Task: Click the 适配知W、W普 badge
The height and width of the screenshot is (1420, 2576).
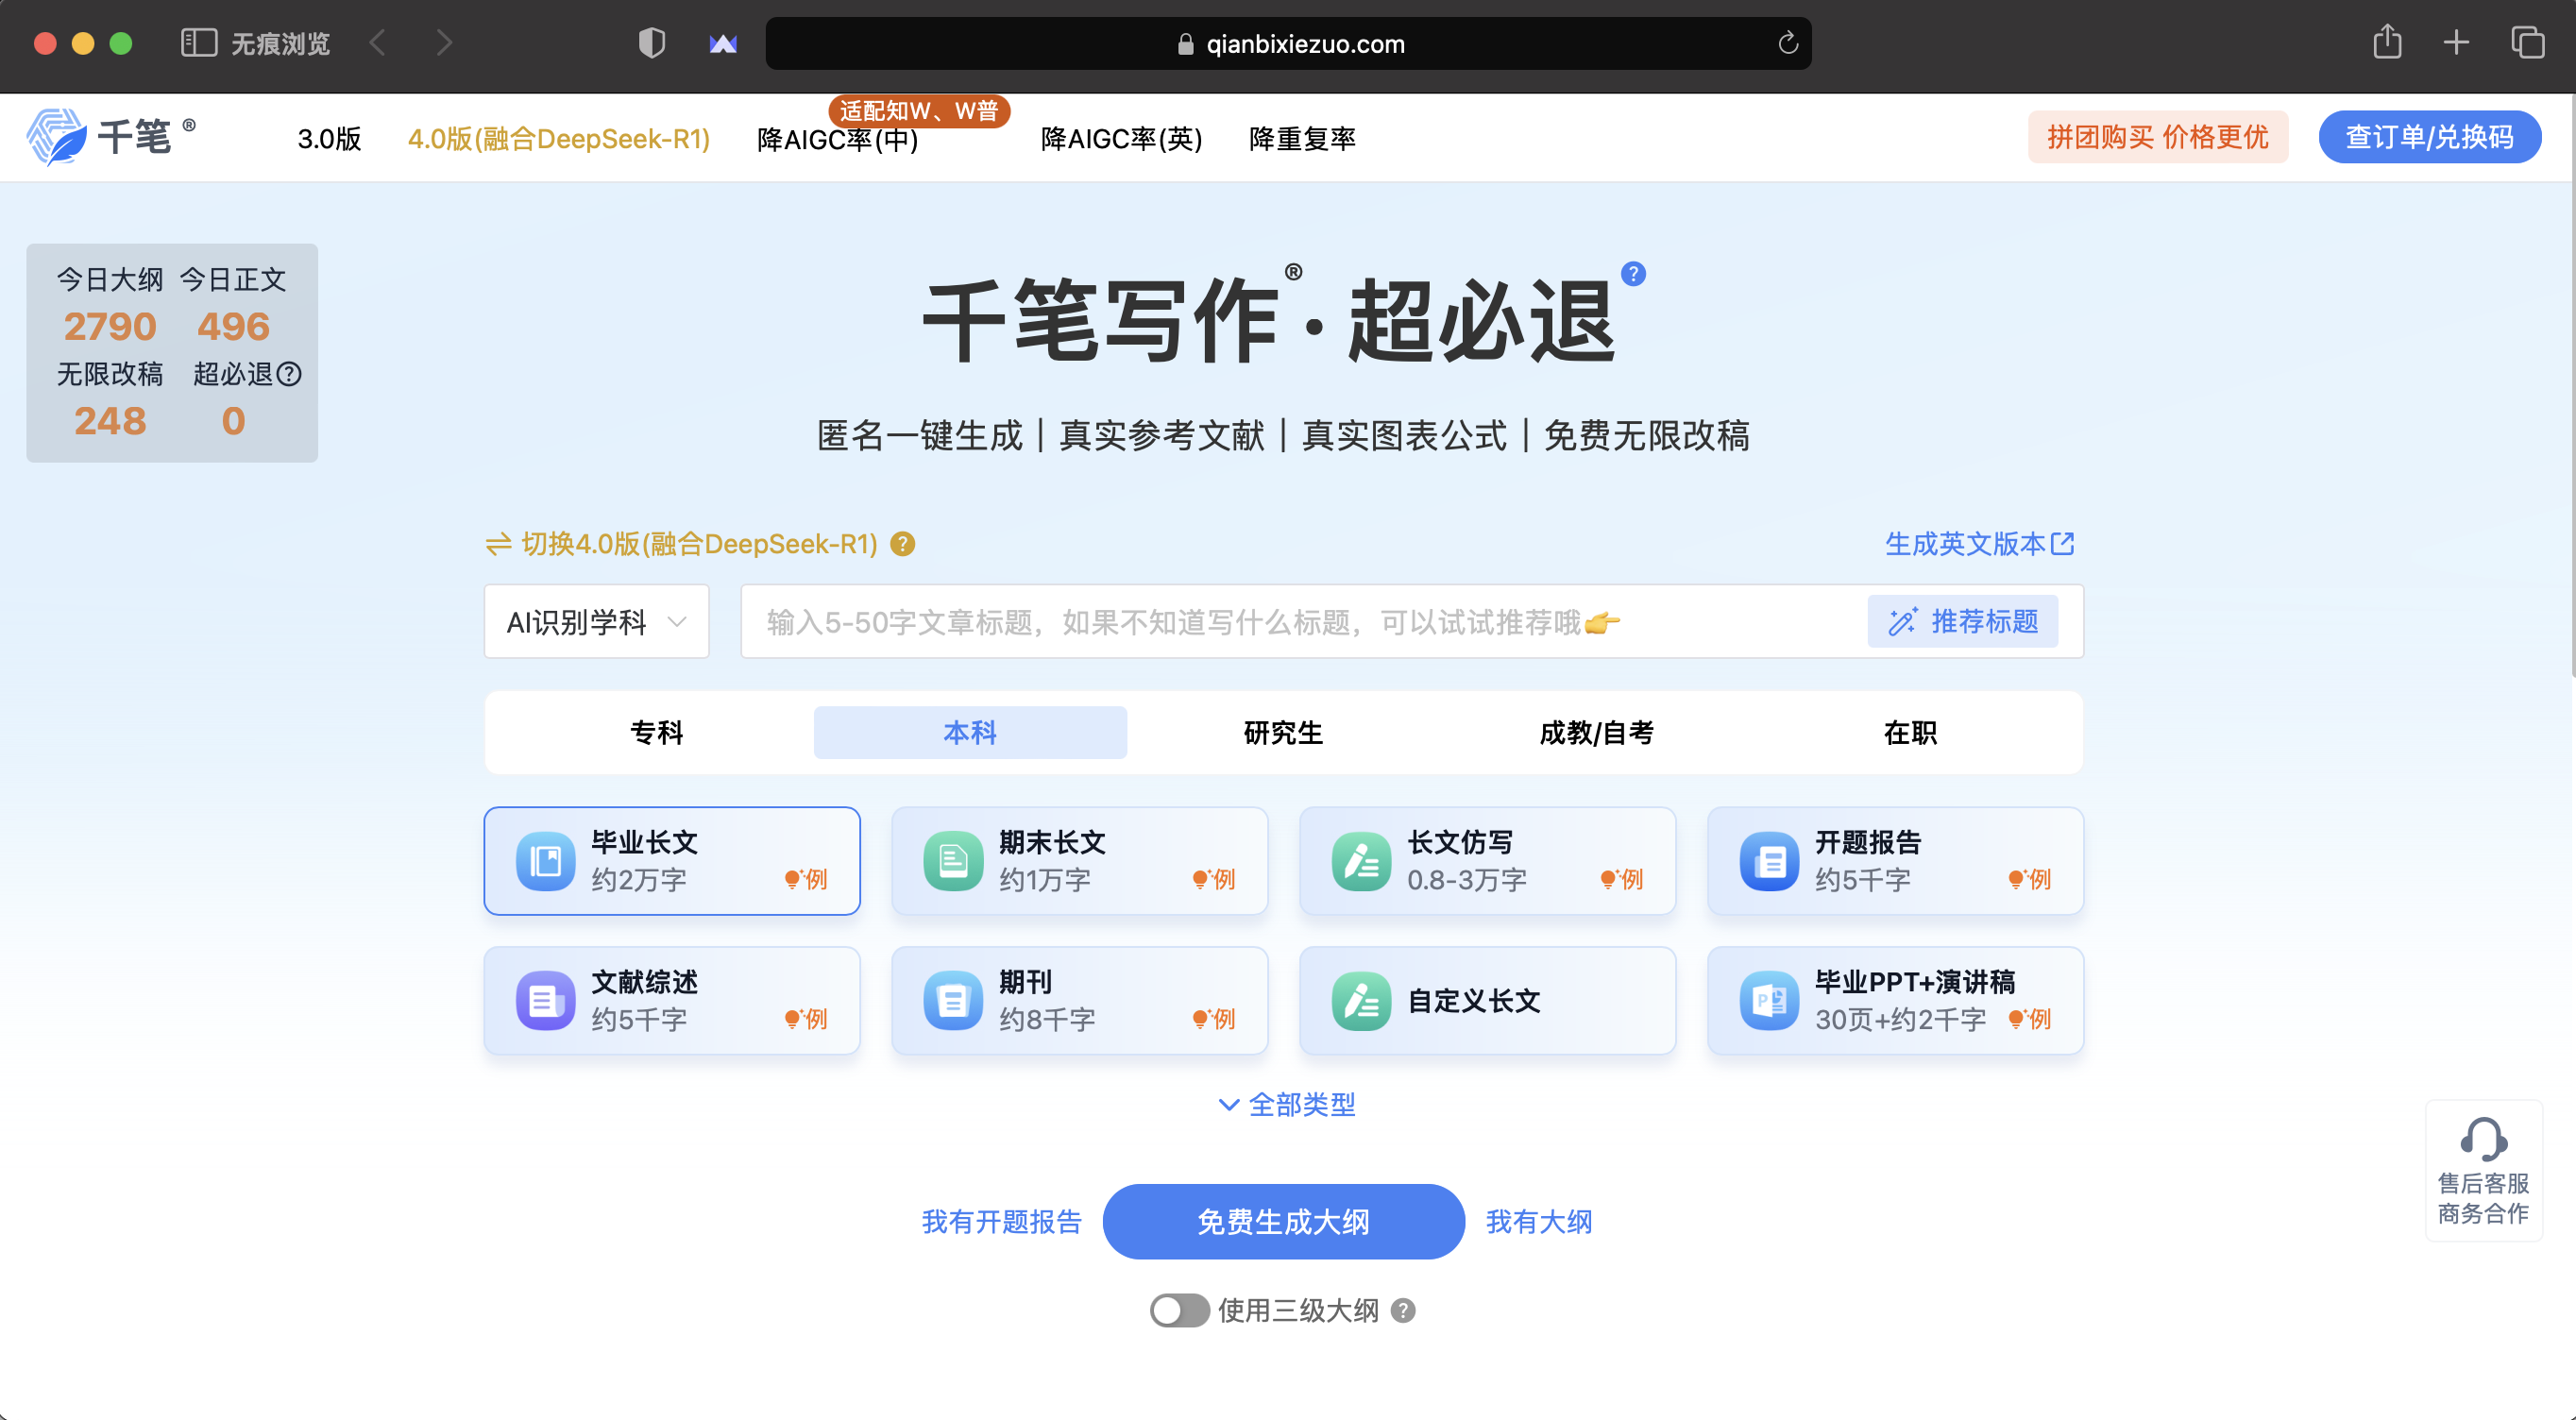Action: tap(919, 111)
